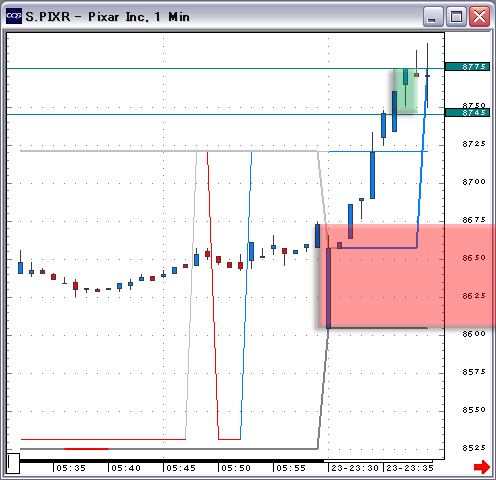Click the 8625 price scale label
This screenshot has width=496, height=480.
coord(474,296)
